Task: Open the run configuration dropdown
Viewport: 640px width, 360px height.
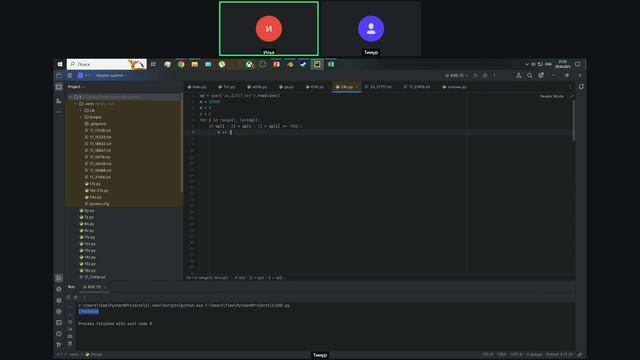Action: tap(456, 76)
